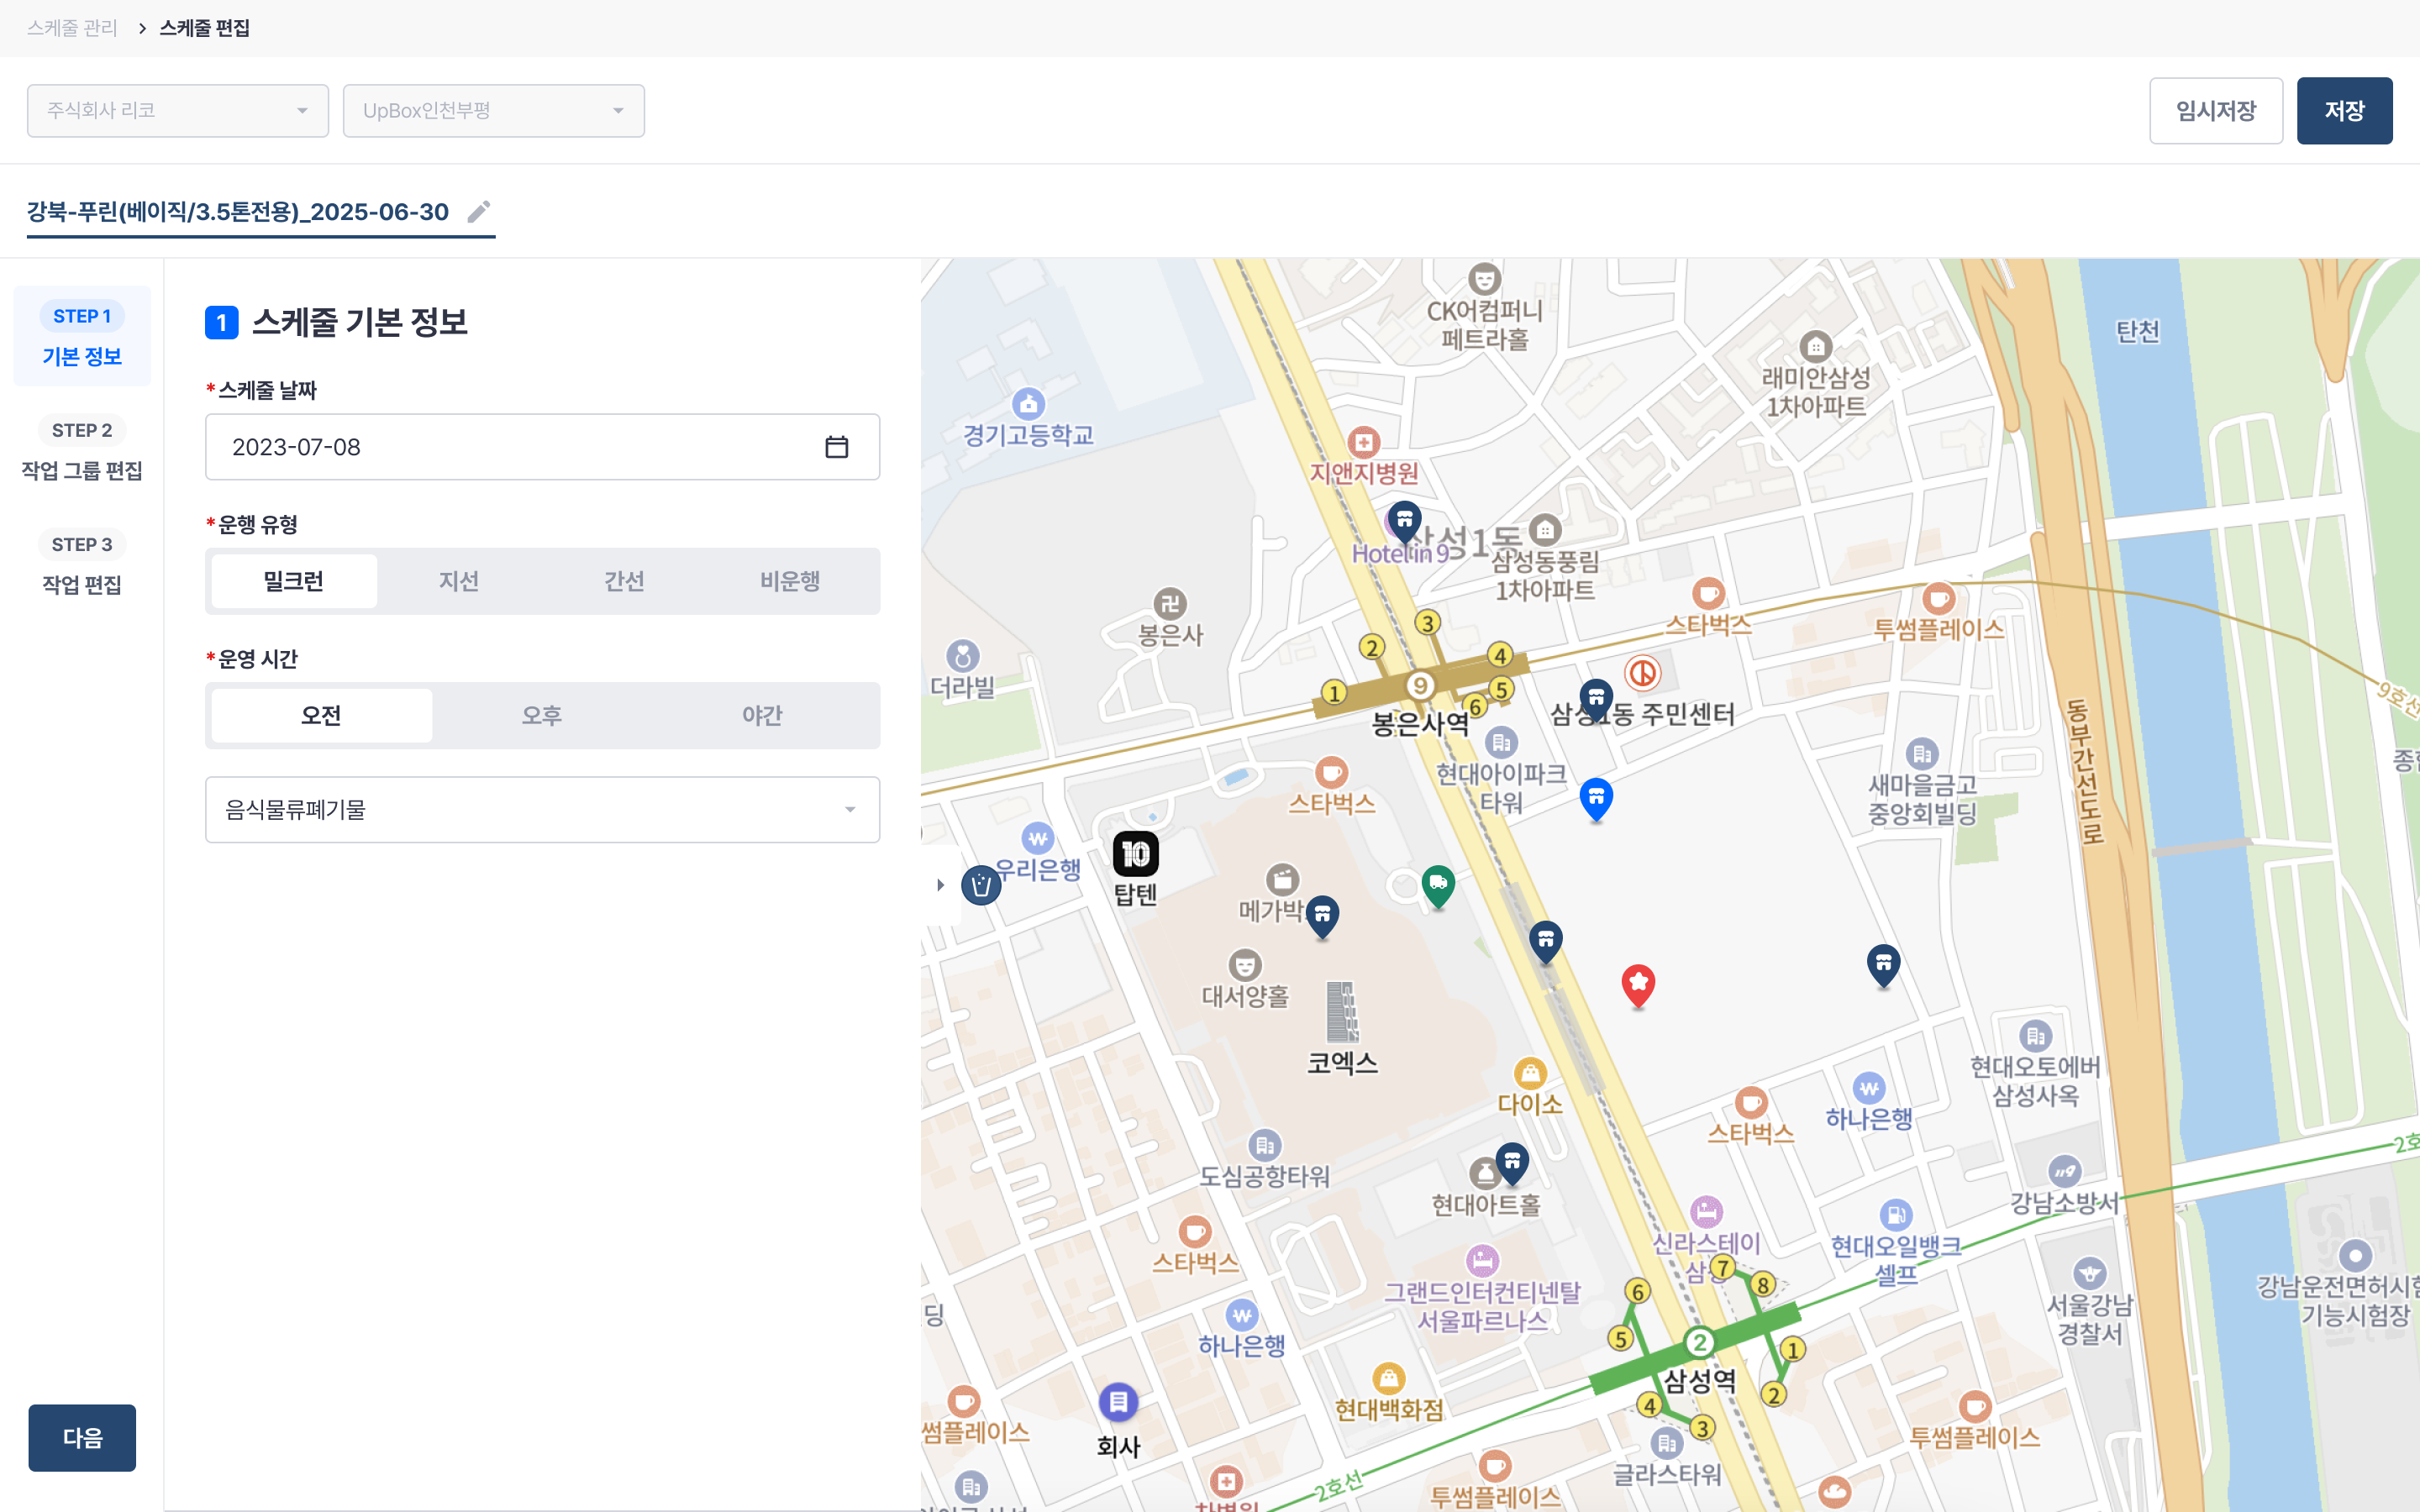This screenshot has width=2420, height=1512.
Task: Open the 주식회사 리코 company dropdown
Action: 178,111
